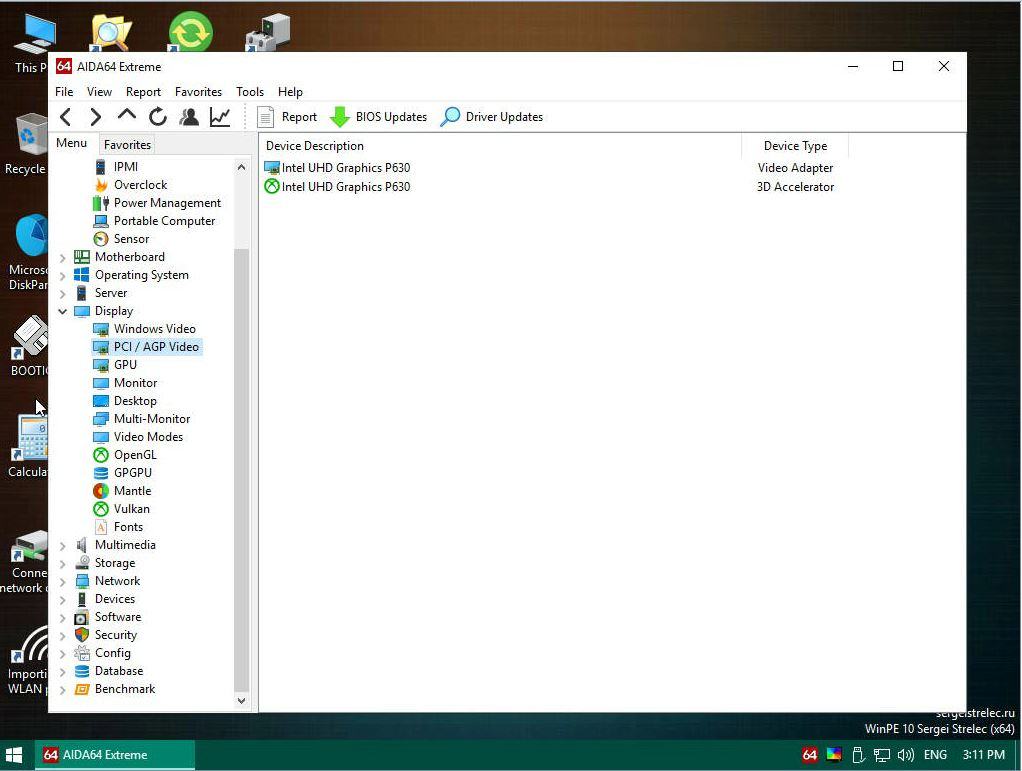Expand the Config node

pyautogui.click(x=63, y=654)
